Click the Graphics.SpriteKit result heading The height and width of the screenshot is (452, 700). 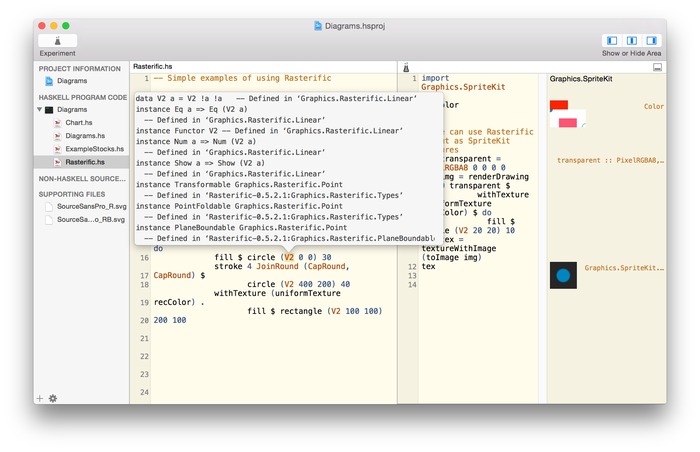click(581, 79)
